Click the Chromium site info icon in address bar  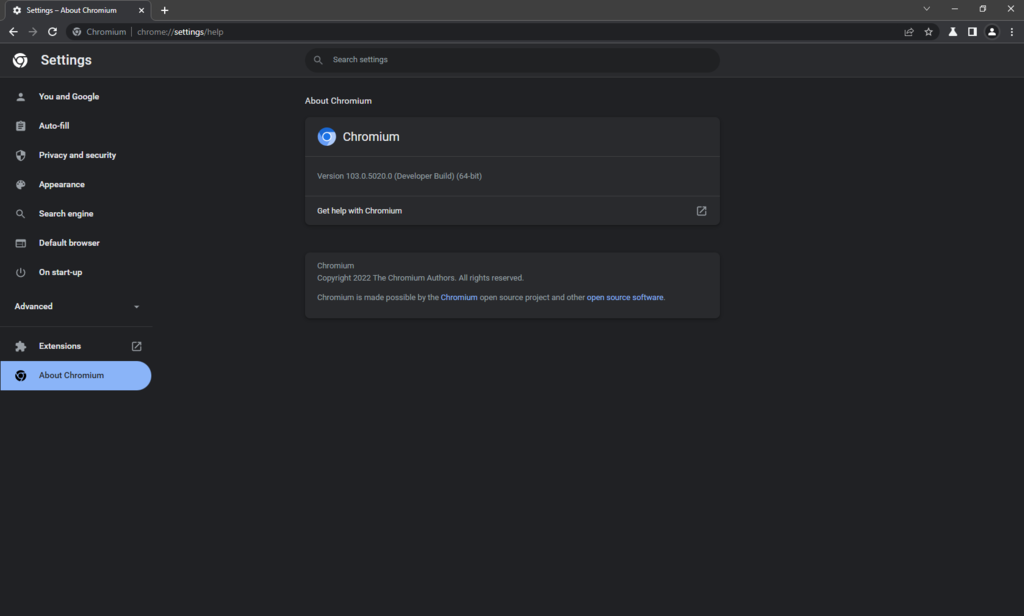[77, 31]
